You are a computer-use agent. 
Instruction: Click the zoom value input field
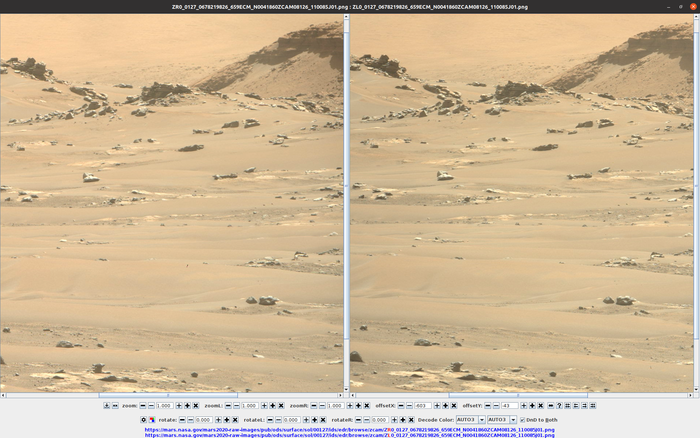point(165,406)
